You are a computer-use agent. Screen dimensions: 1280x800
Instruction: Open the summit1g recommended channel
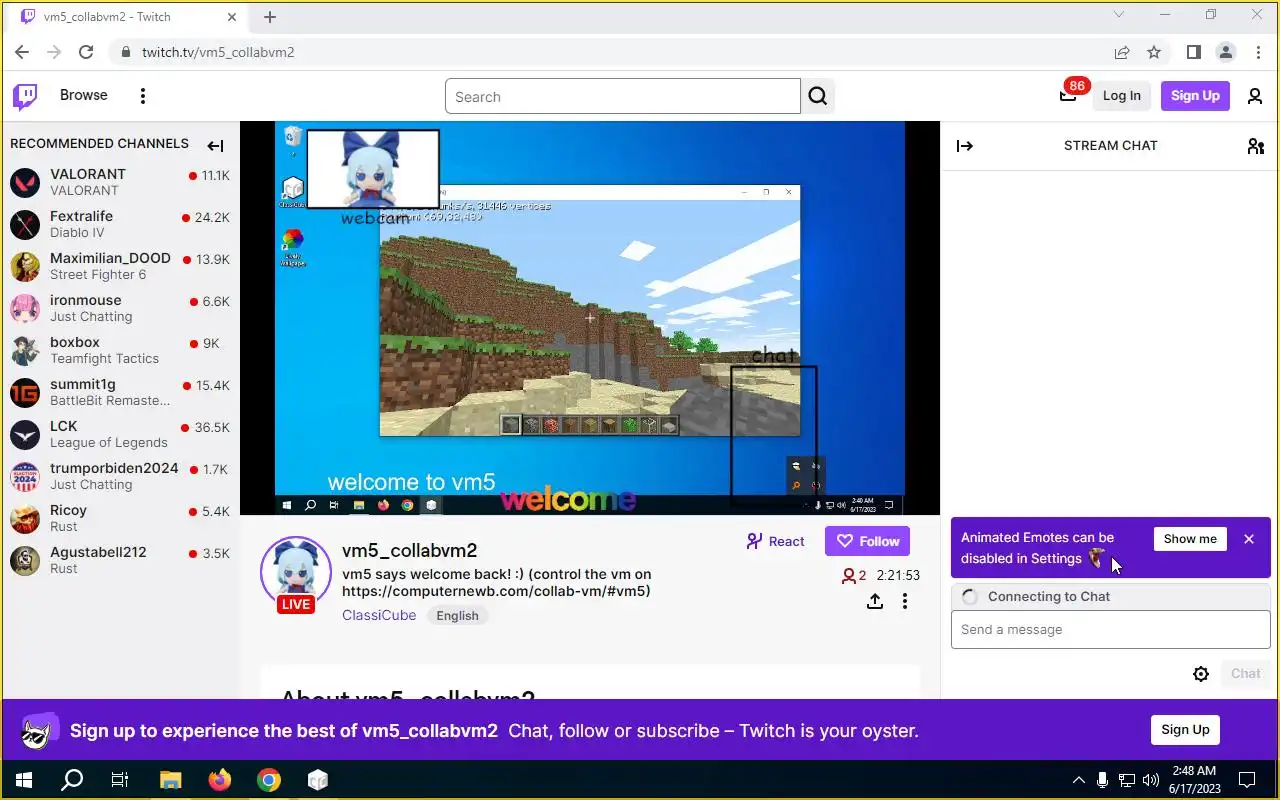pos(120,392)
